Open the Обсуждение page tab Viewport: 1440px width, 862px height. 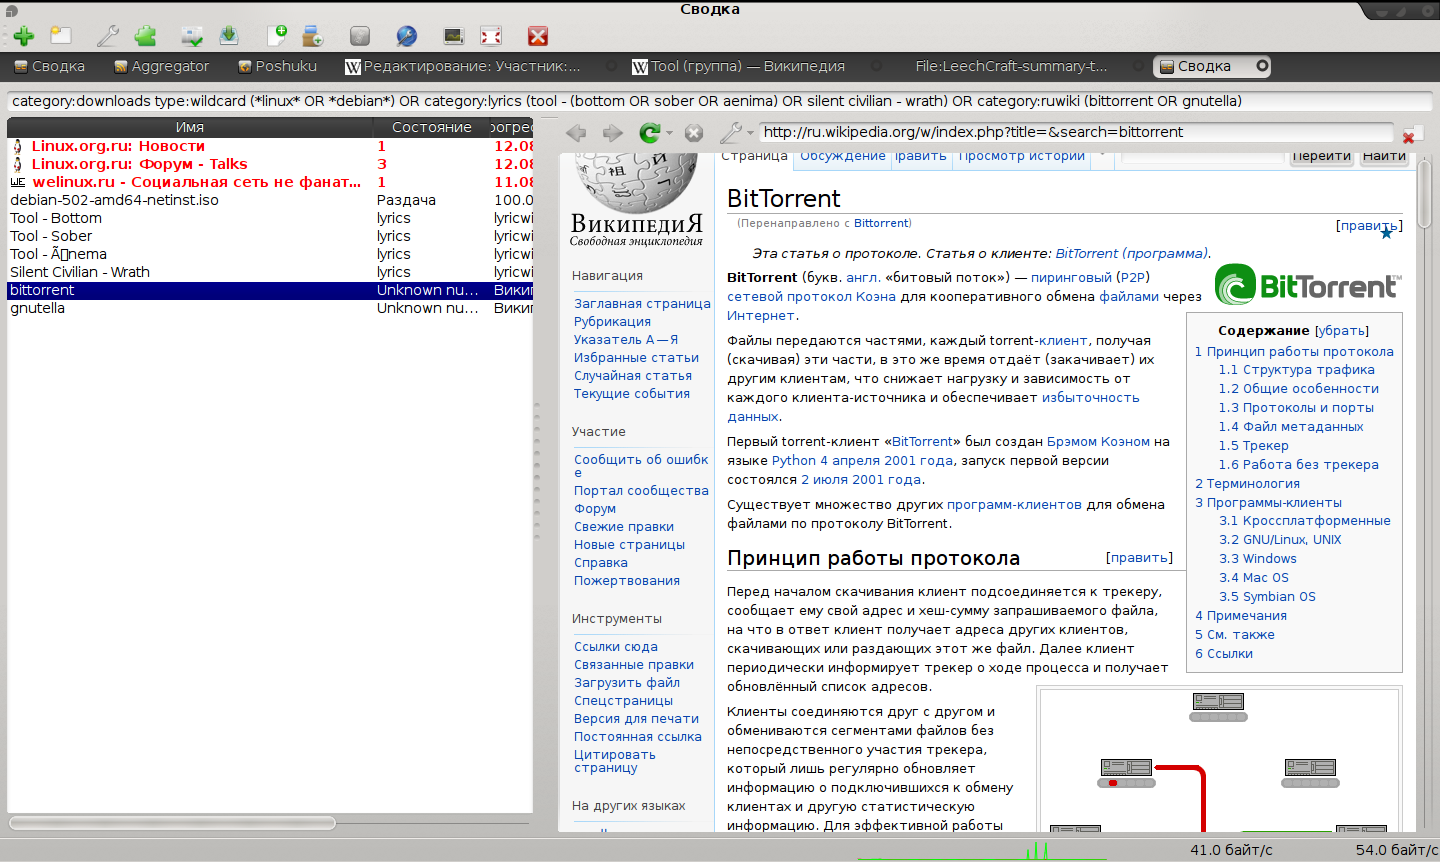(x=842, y=157)
